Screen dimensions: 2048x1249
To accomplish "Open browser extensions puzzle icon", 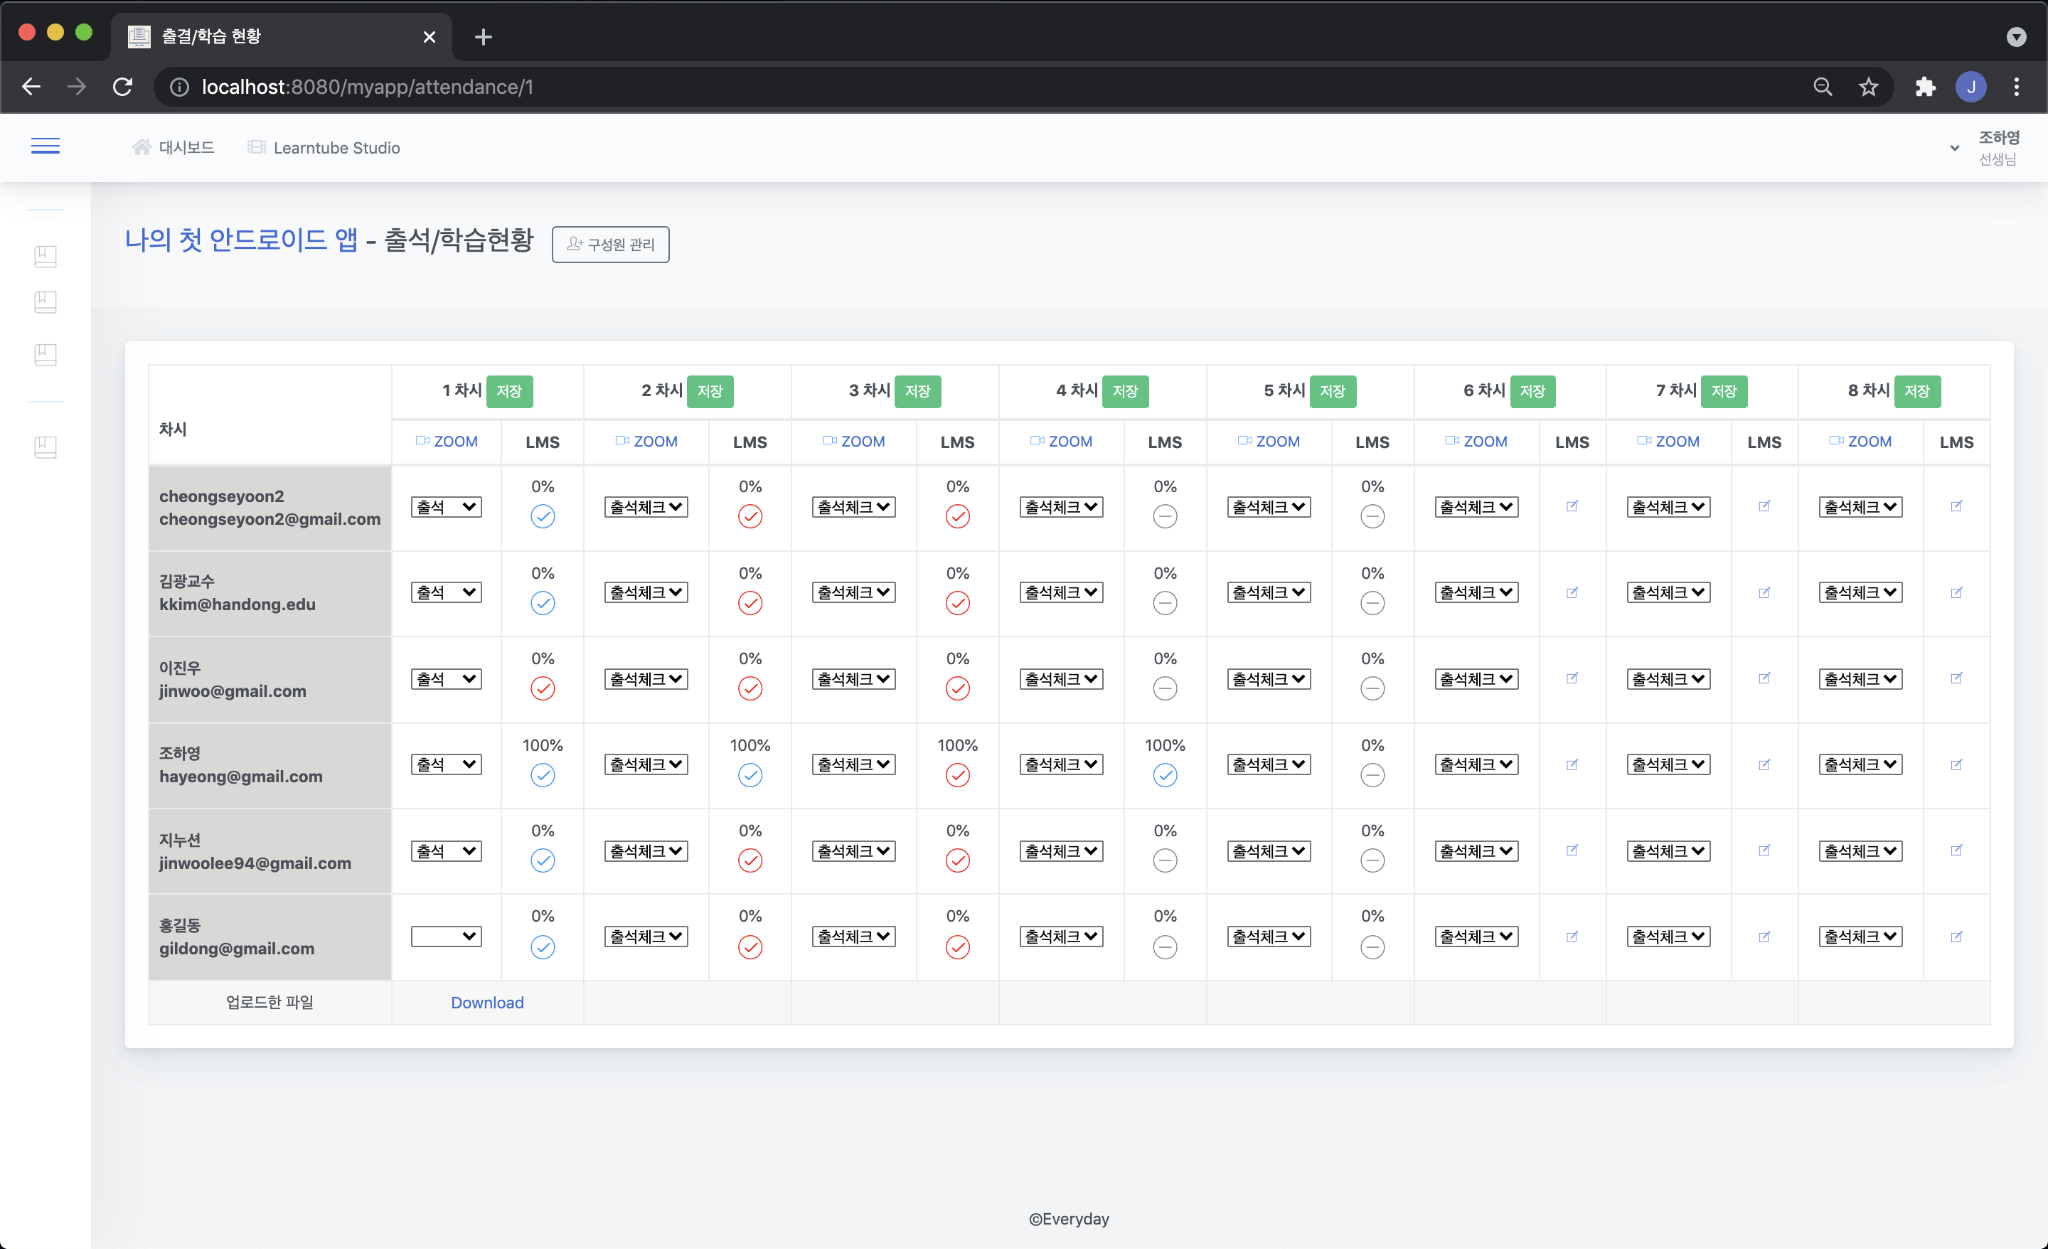I will [x=1925, y=87].
